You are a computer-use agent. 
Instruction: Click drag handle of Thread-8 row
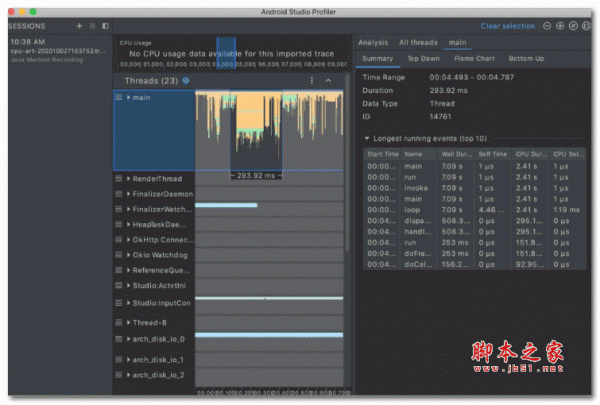pos(119,323)
